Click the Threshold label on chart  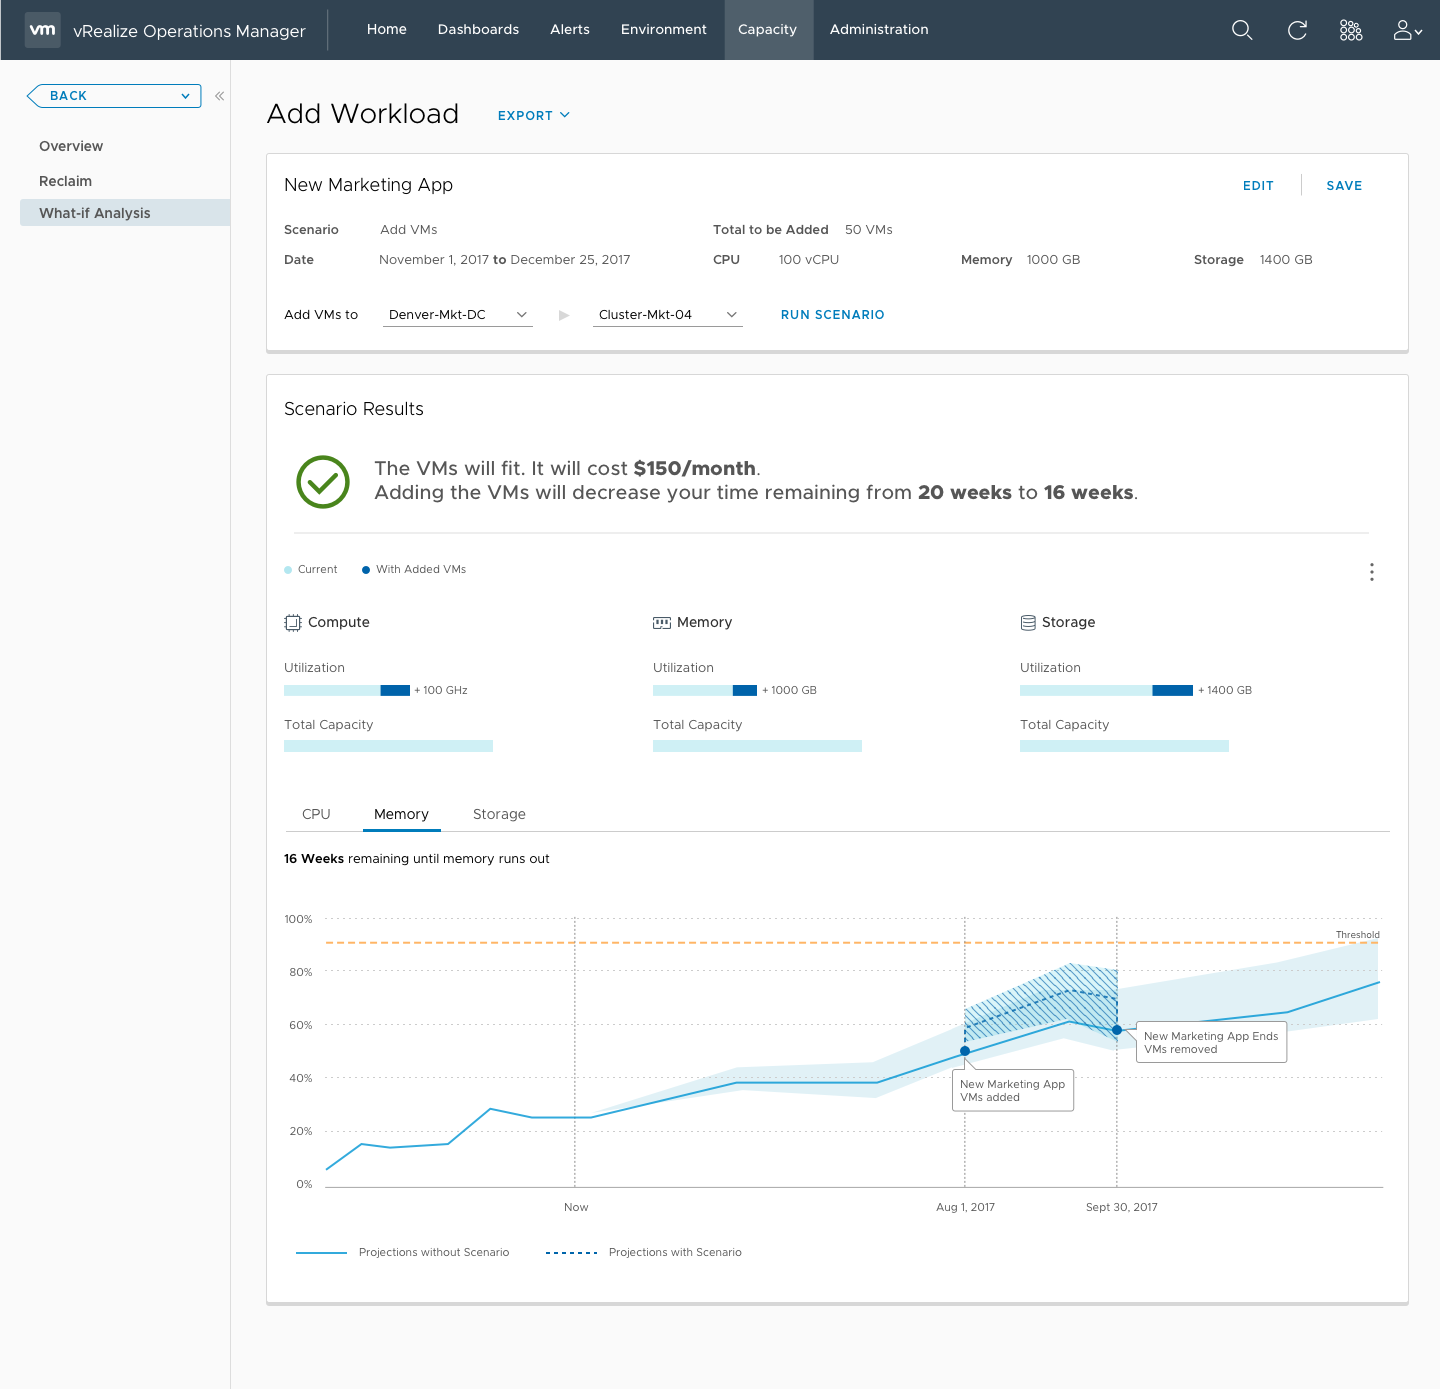[1357, 935]
